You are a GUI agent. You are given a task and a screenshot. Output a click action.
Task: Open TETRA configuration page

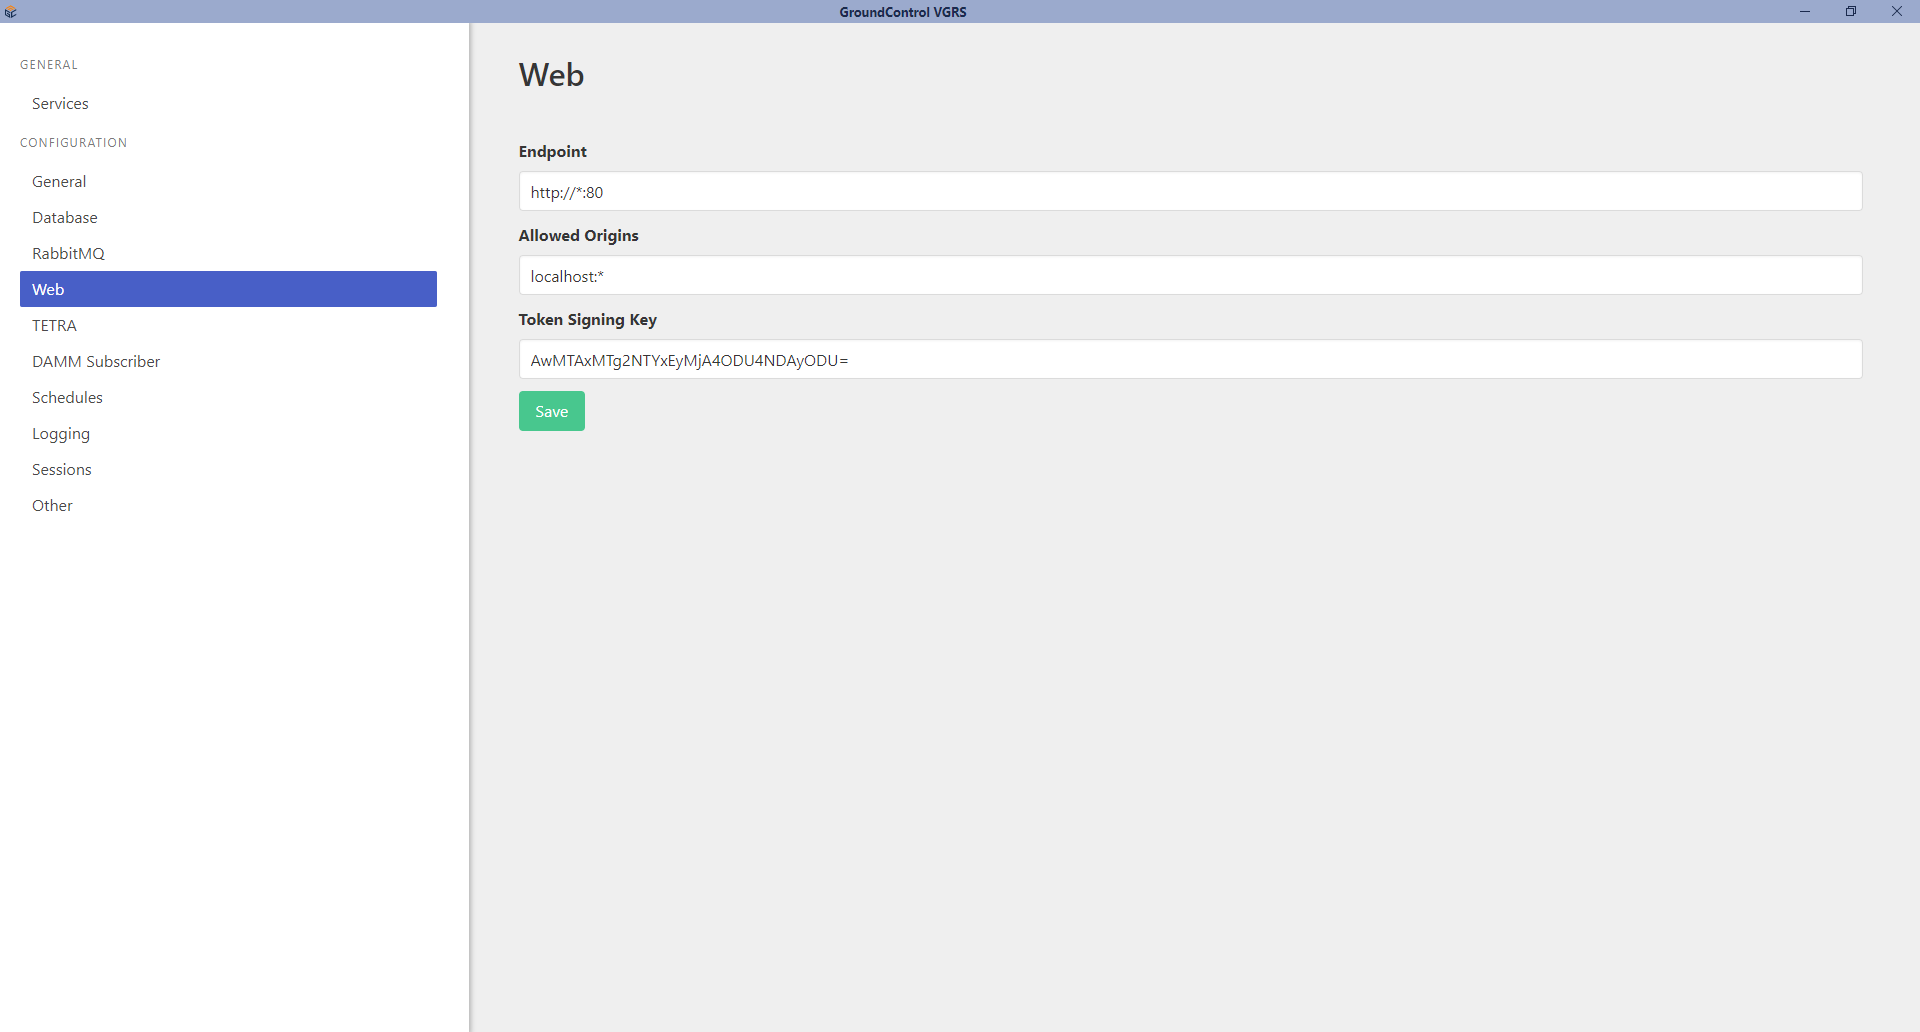54,326
